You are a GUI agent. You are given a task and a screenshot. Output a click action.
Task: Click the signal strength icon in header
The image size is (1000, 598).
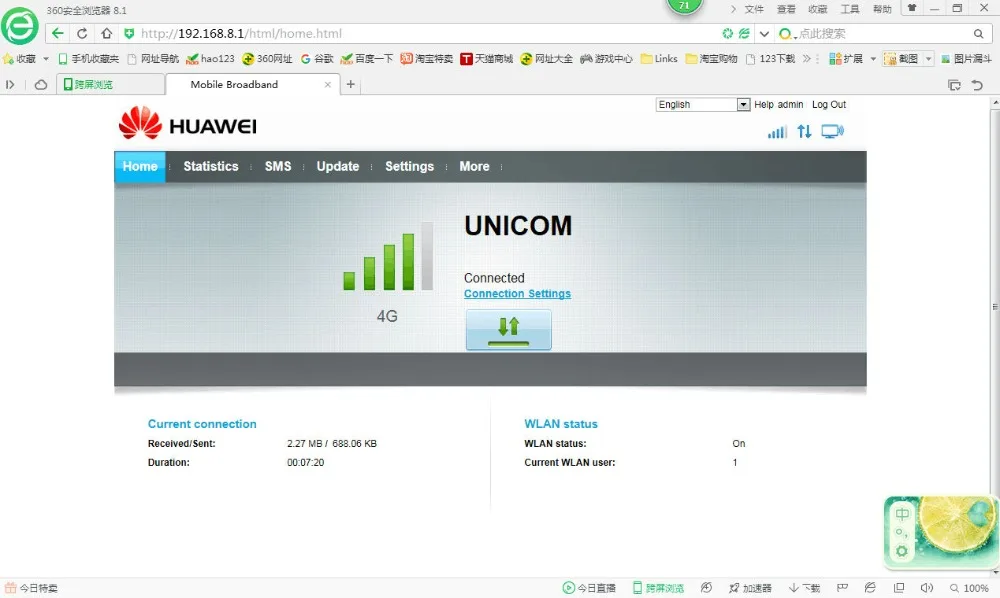(777, 131)
